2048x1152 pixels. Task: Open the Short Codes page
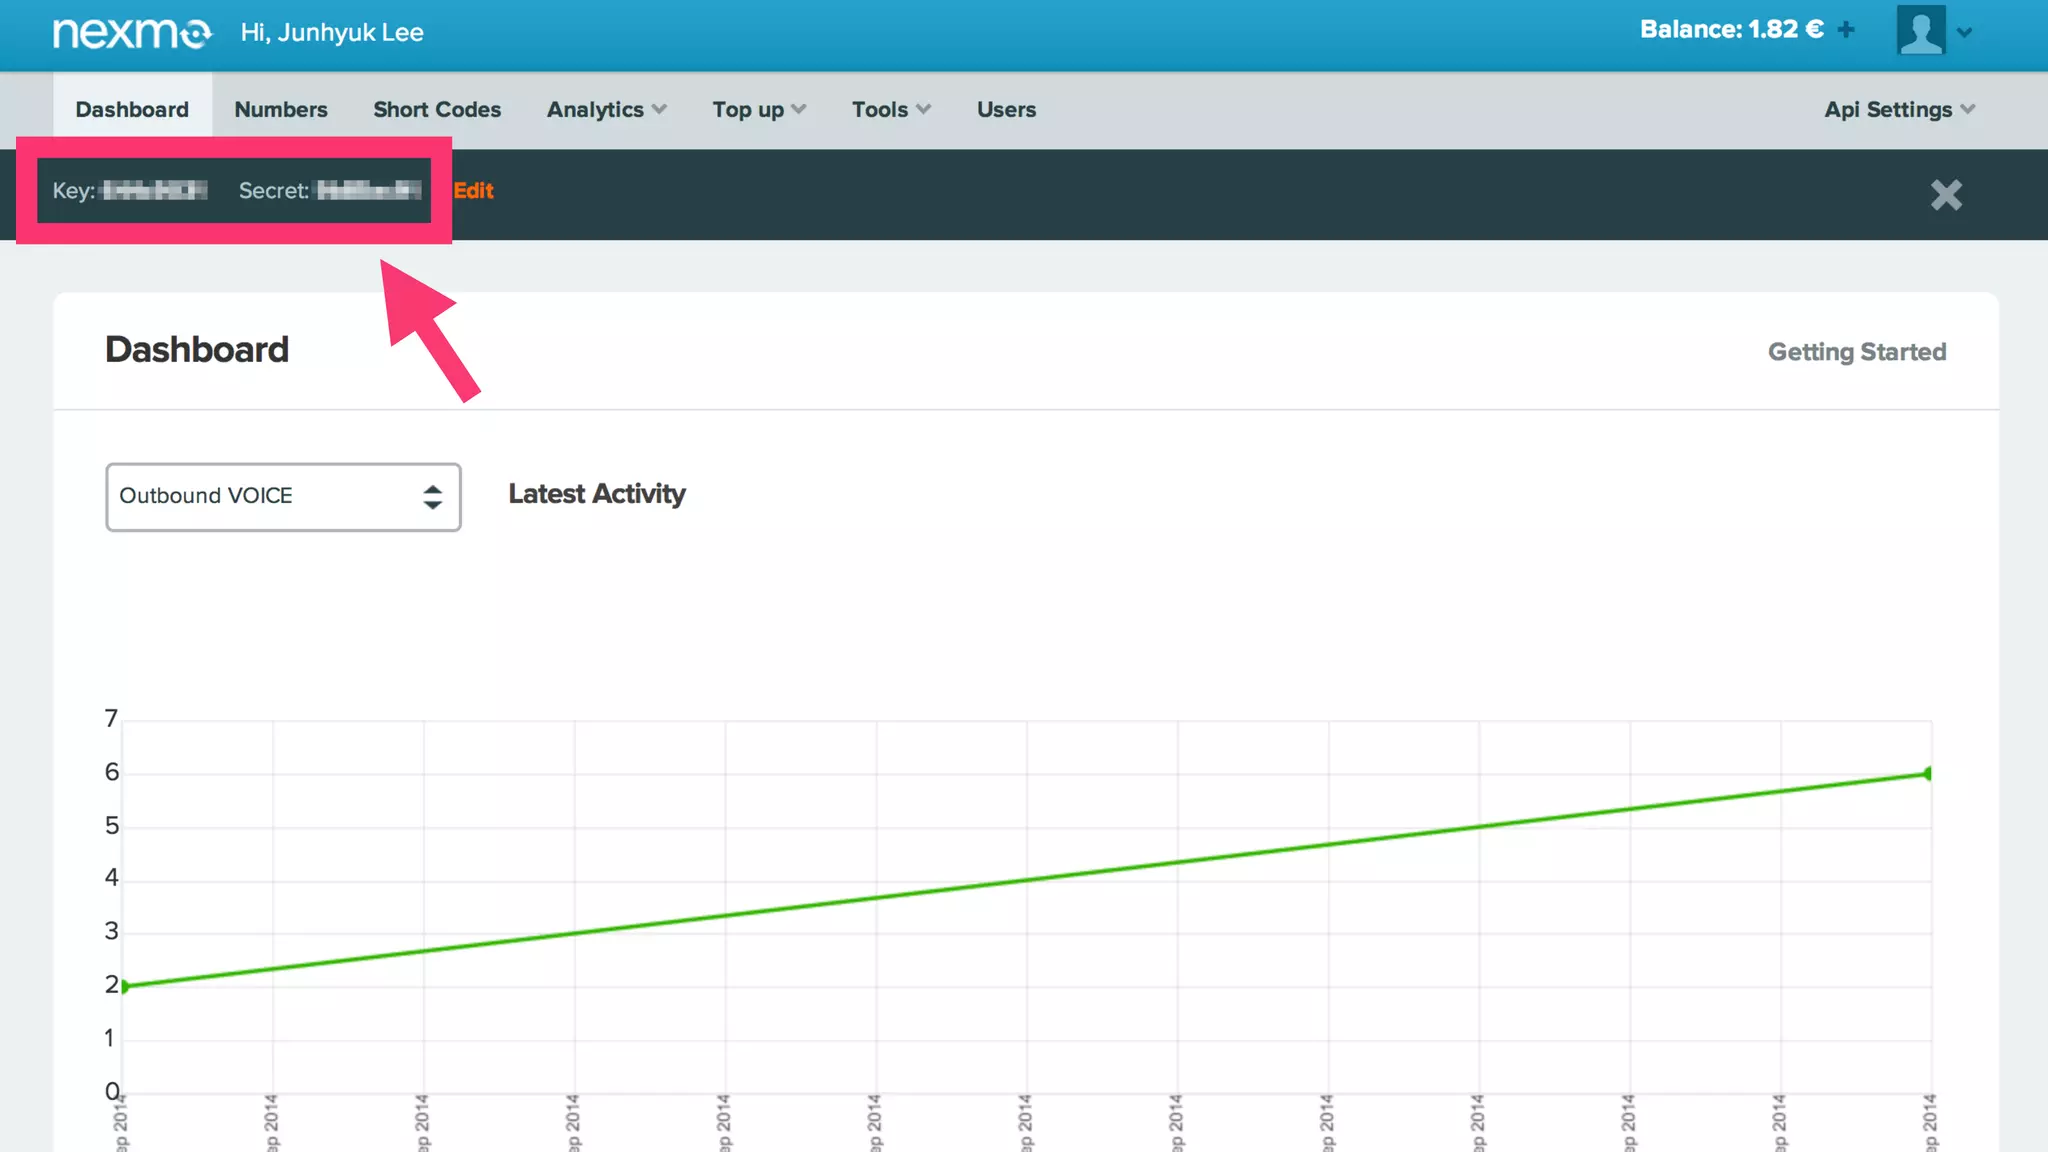(437, 109)
